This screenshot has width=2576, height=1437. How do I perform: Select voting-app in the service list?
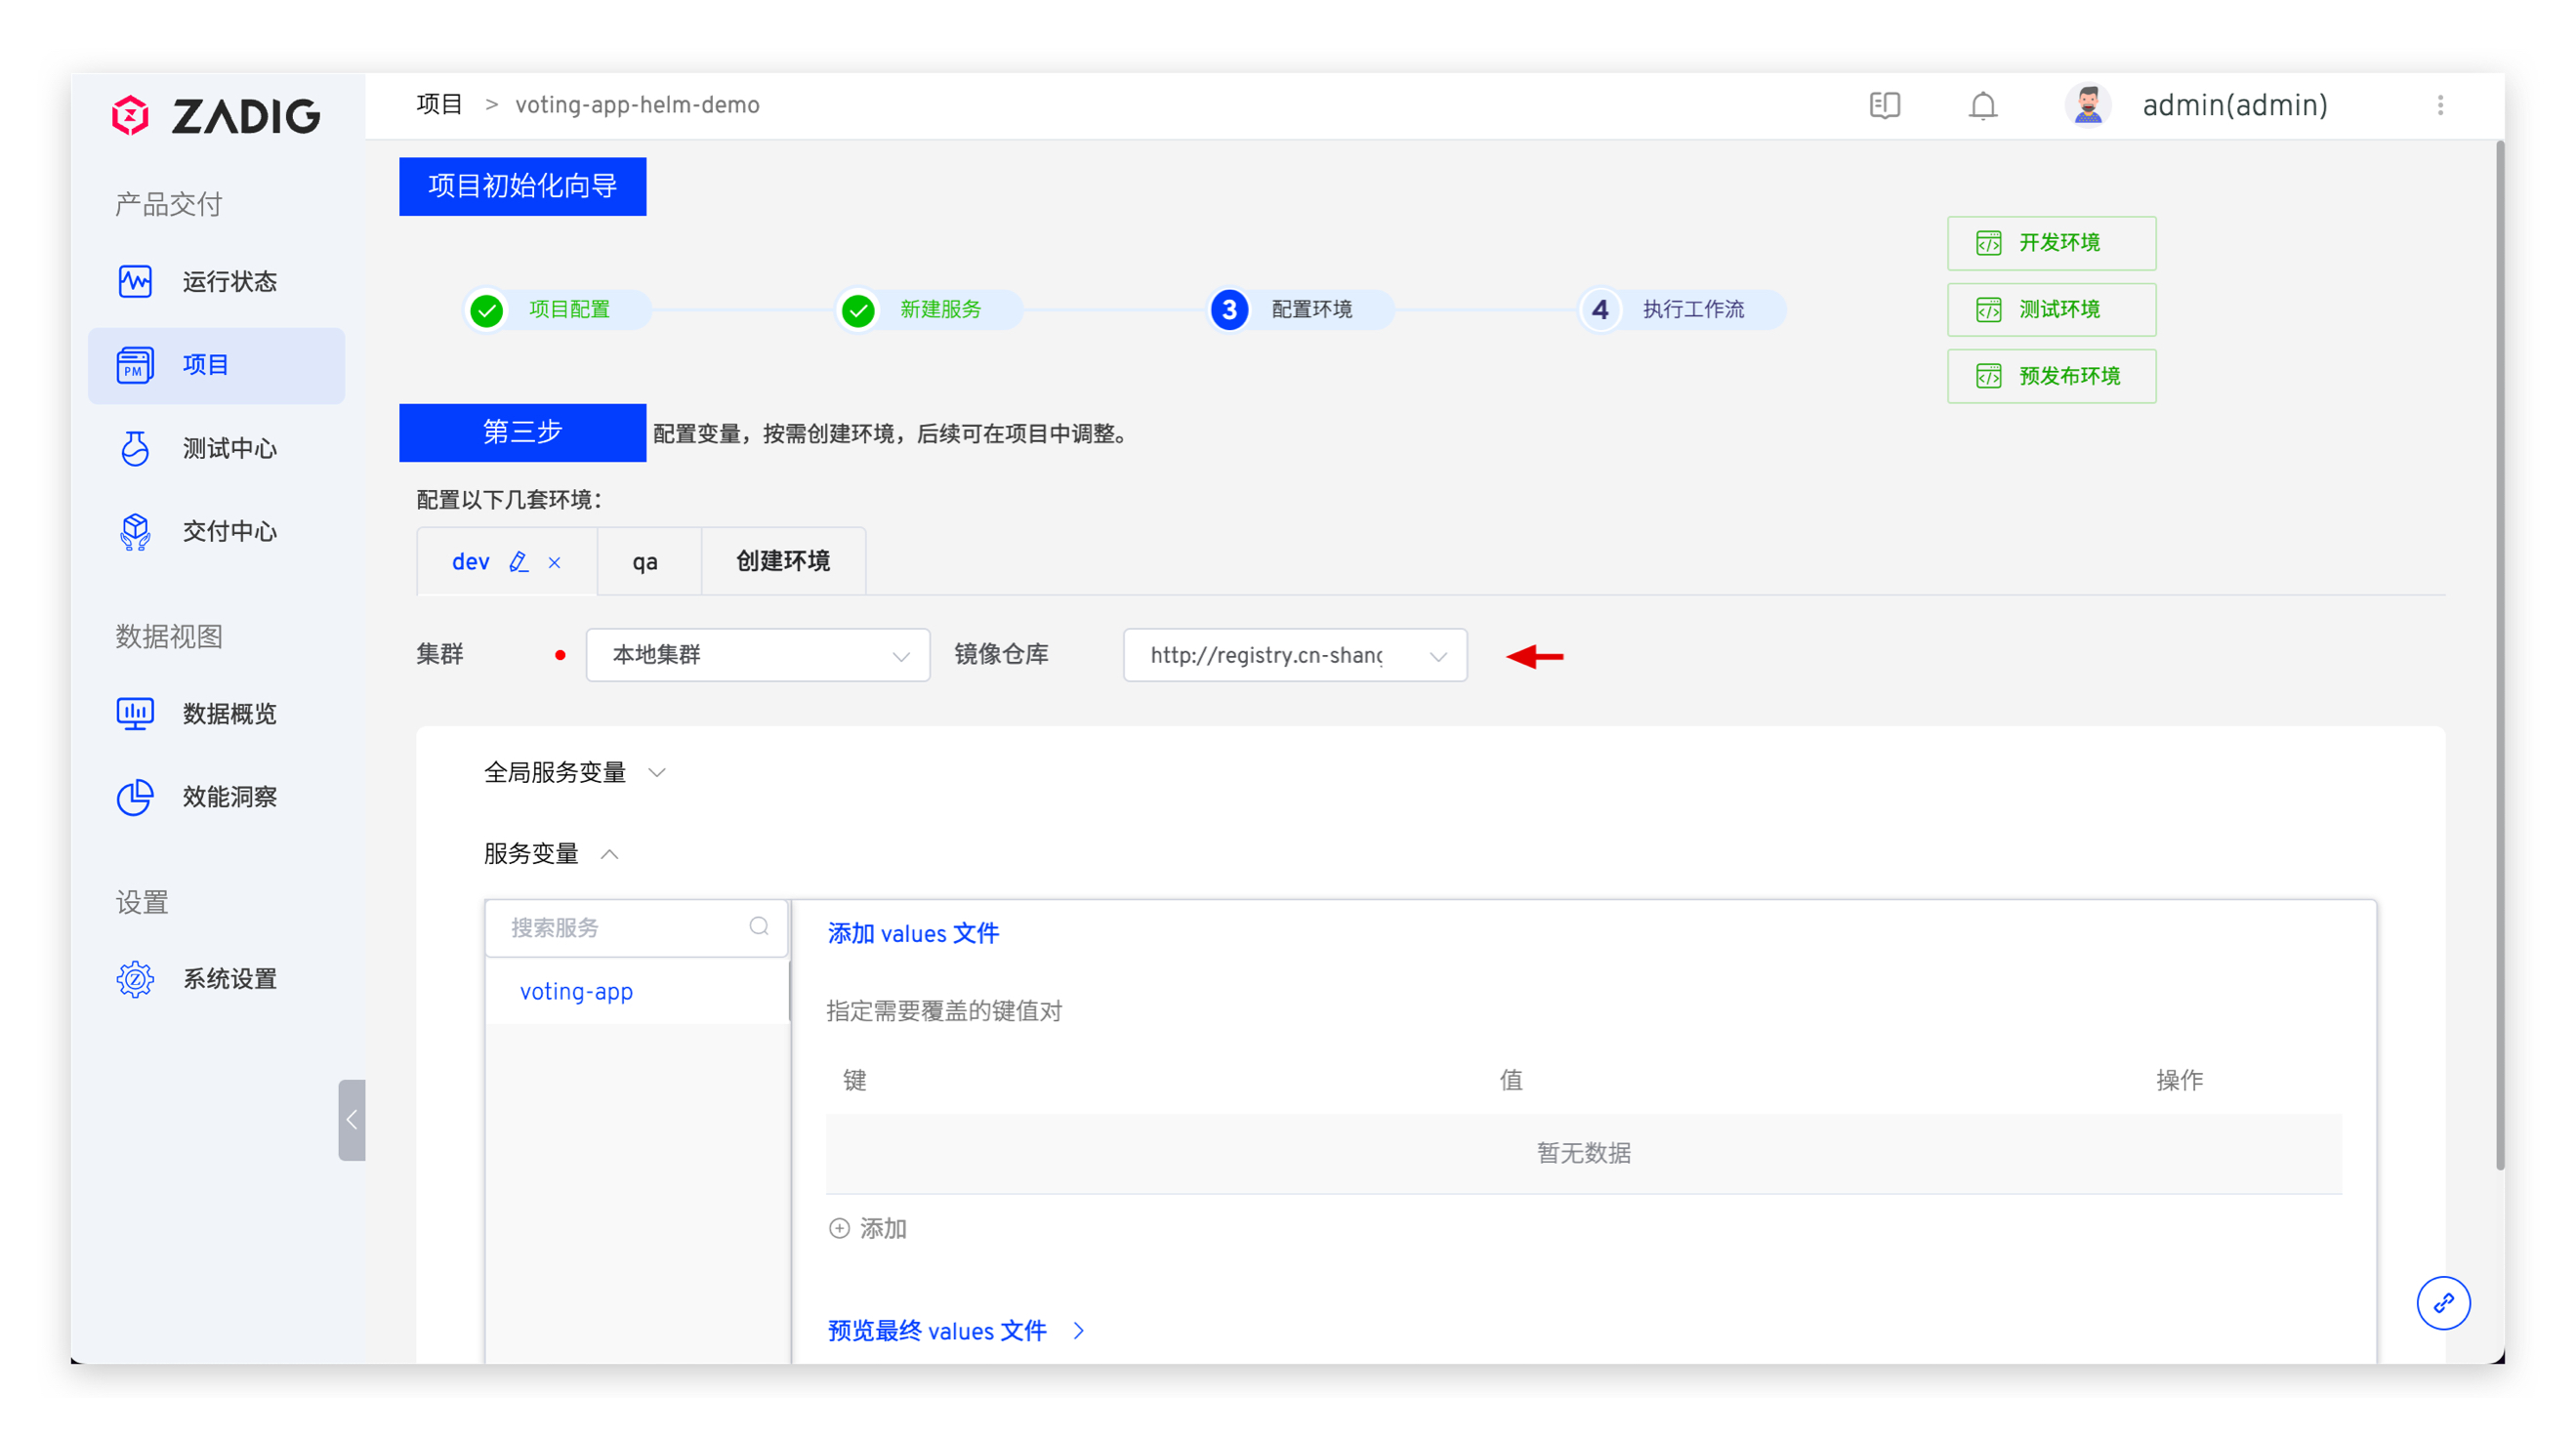(576, 991)
